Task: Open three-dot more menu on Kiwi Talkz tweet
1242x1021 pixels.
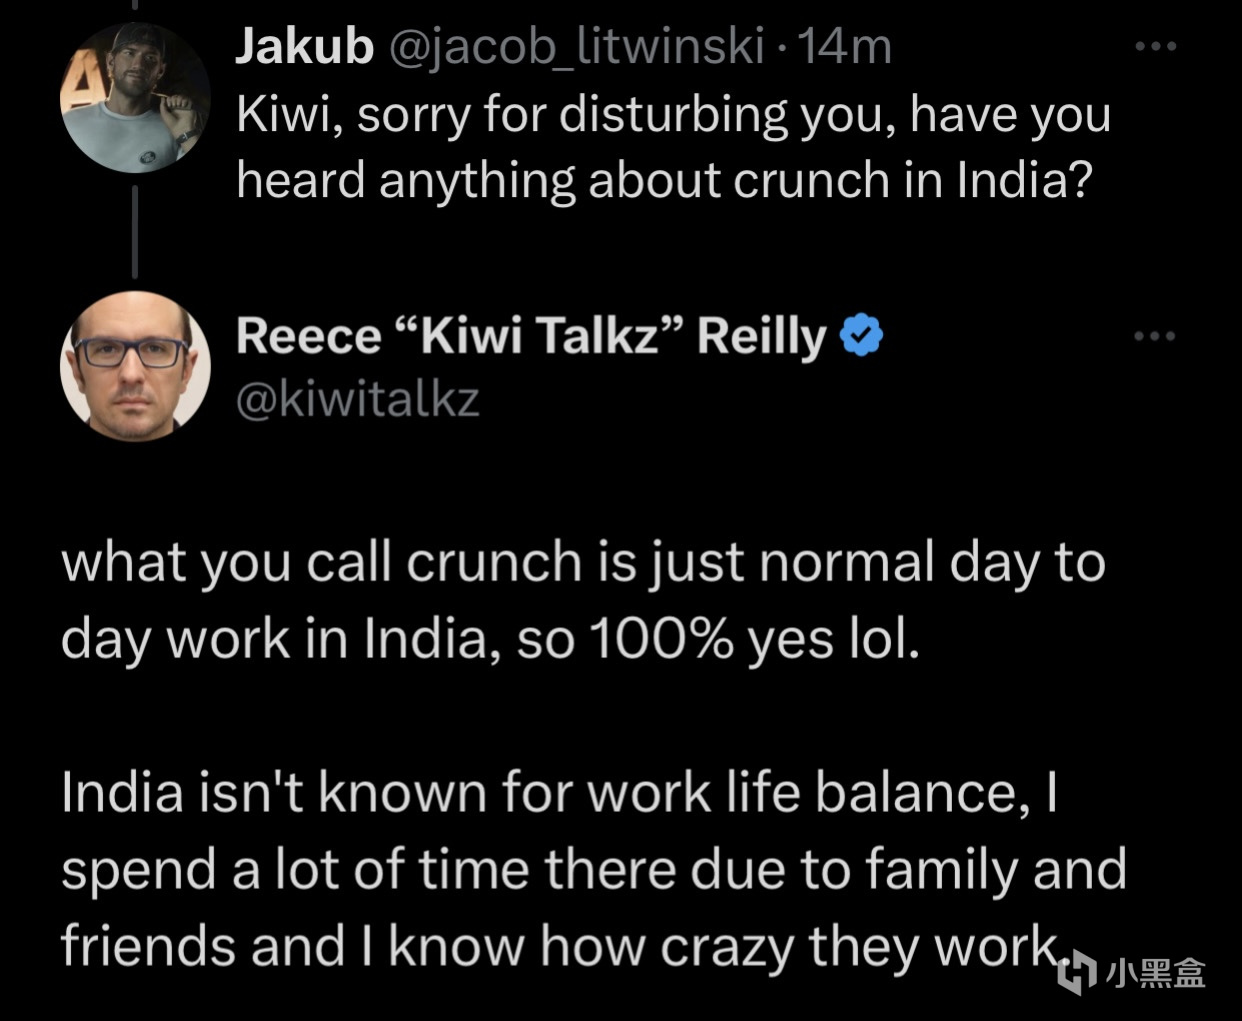Action: 1155,336
